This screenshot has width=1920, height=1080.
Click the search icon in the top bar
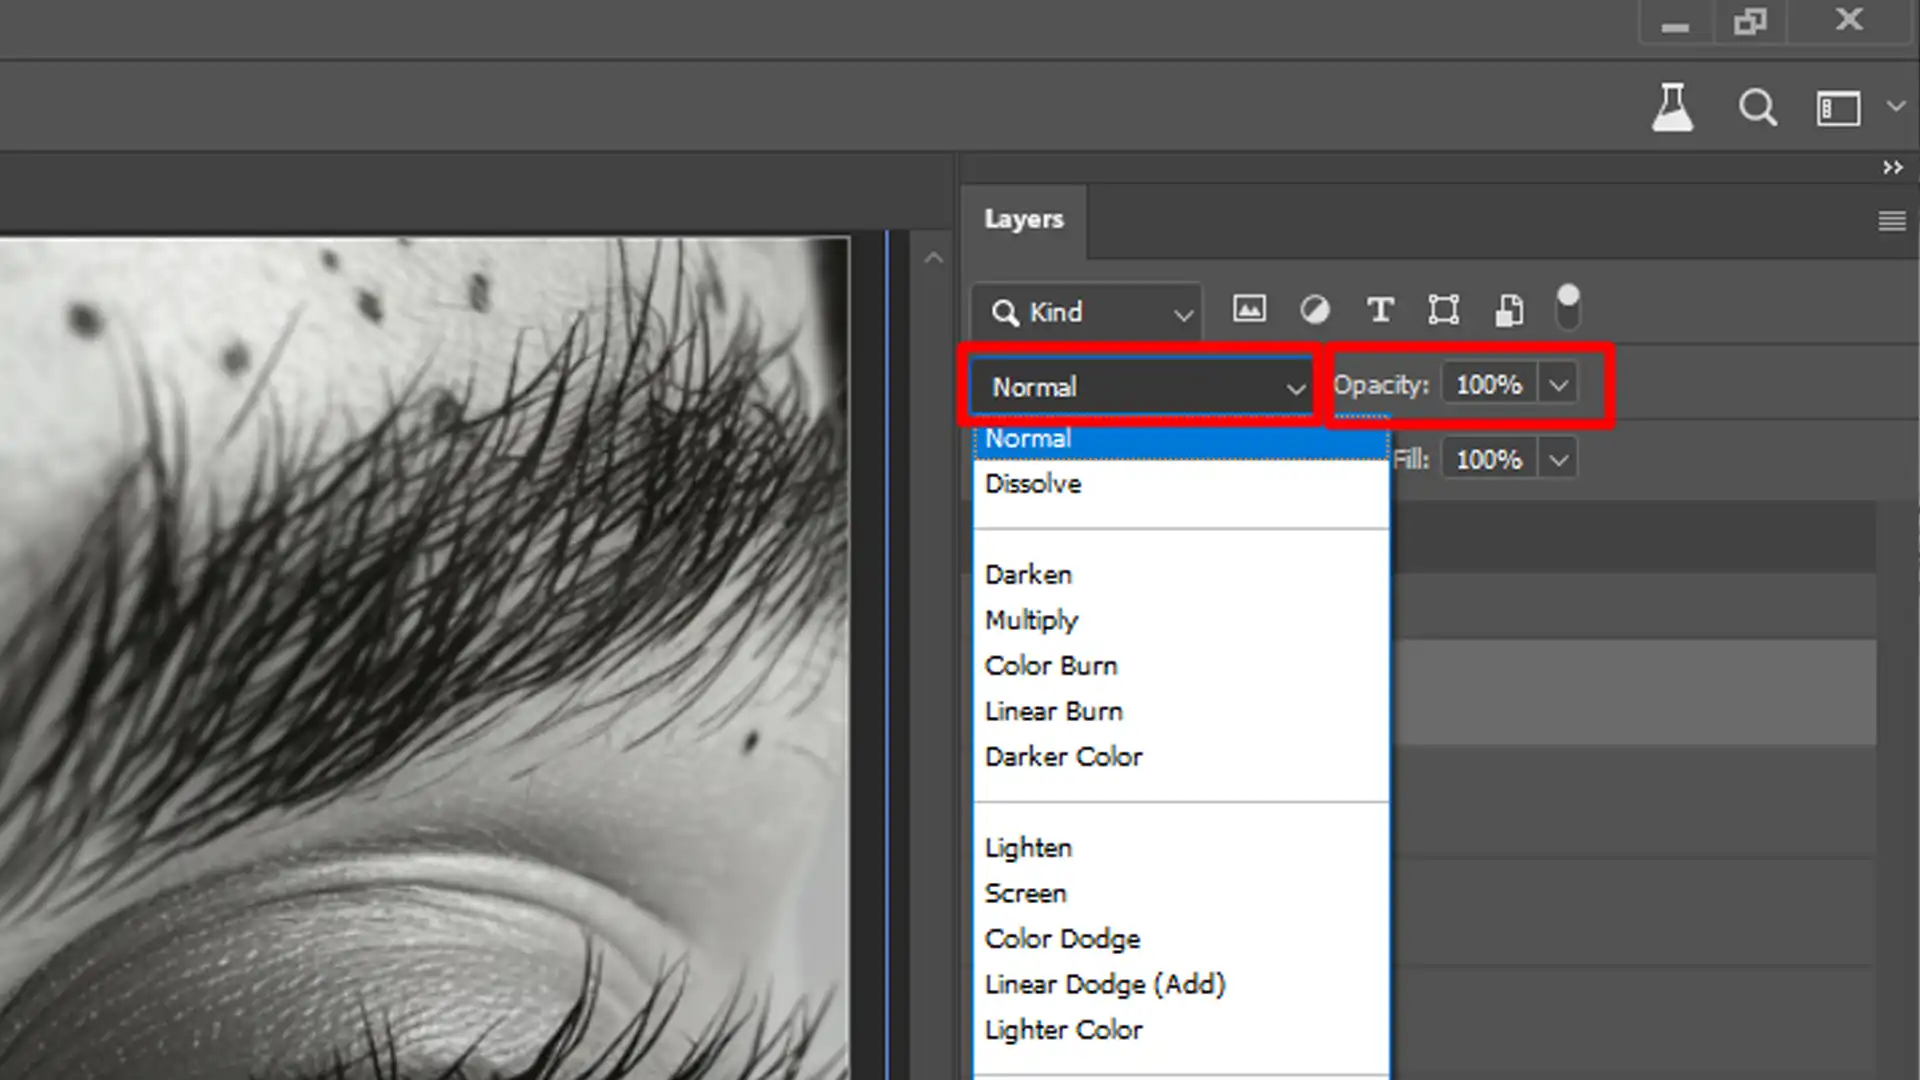1757,108
